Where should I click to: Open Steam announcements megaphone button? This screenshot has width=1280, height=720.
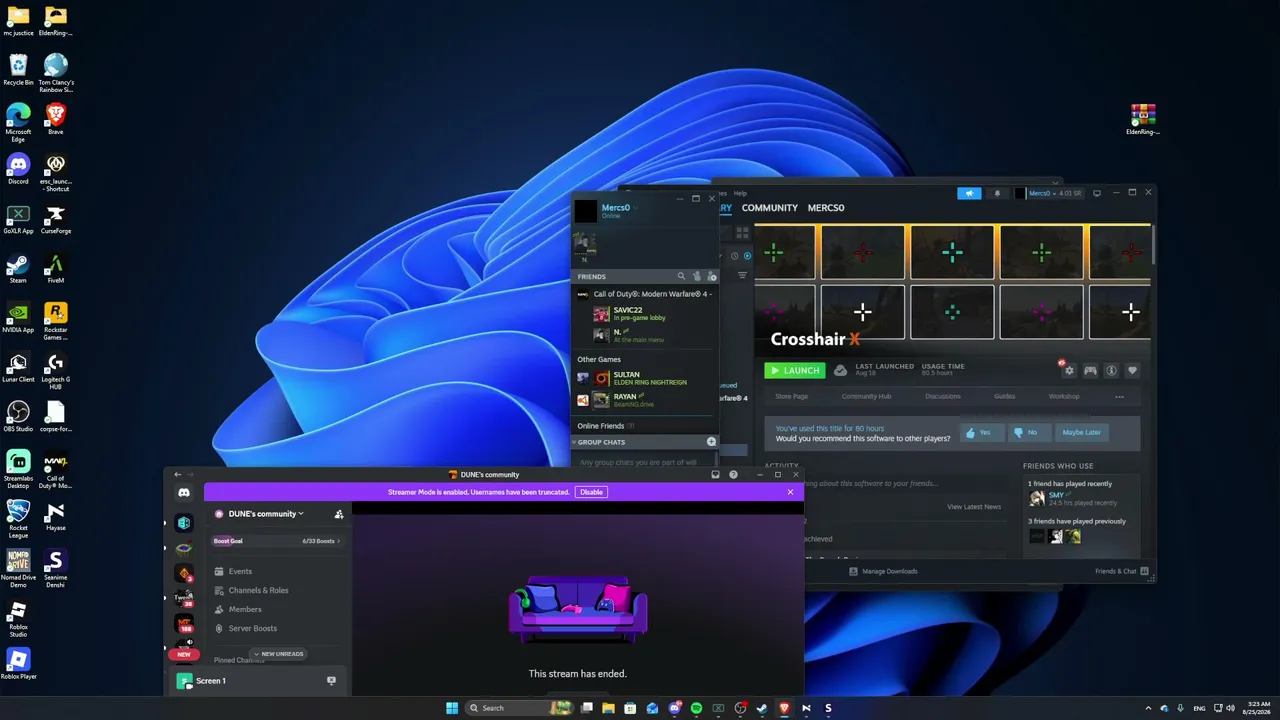click(969, 193)
